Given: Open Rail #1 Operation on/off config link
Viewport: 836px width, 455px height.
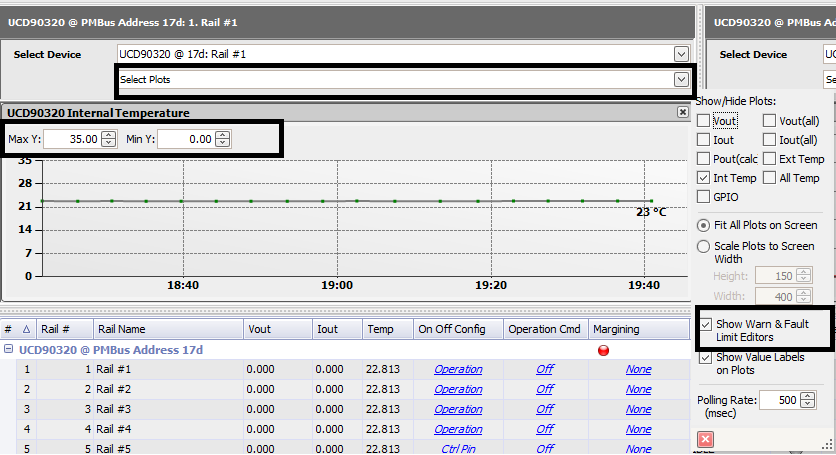Looking at the screenshot, I should coord(458,369).
